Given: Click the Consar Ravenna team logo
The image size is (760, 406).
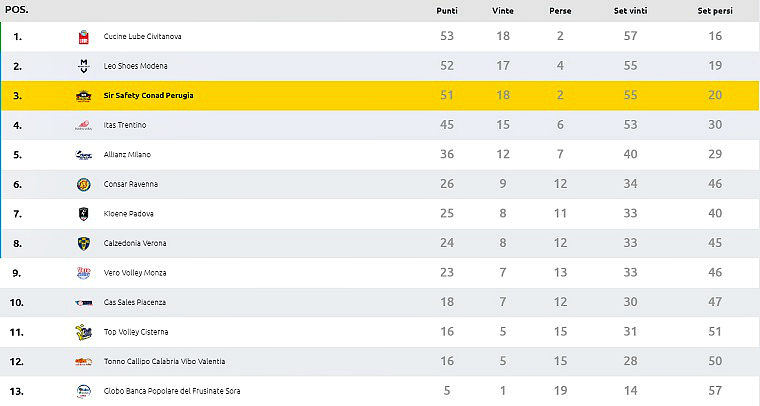Looking at the screenshot, I should click(x=83, y=185).
